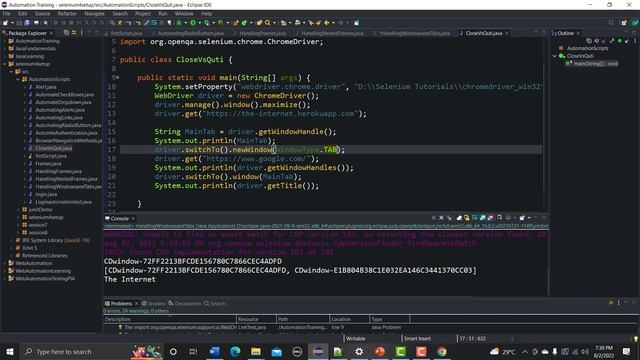Expand the JavaFundamentals project node
Screen dimensions: 640x360
tap(5, 49)
